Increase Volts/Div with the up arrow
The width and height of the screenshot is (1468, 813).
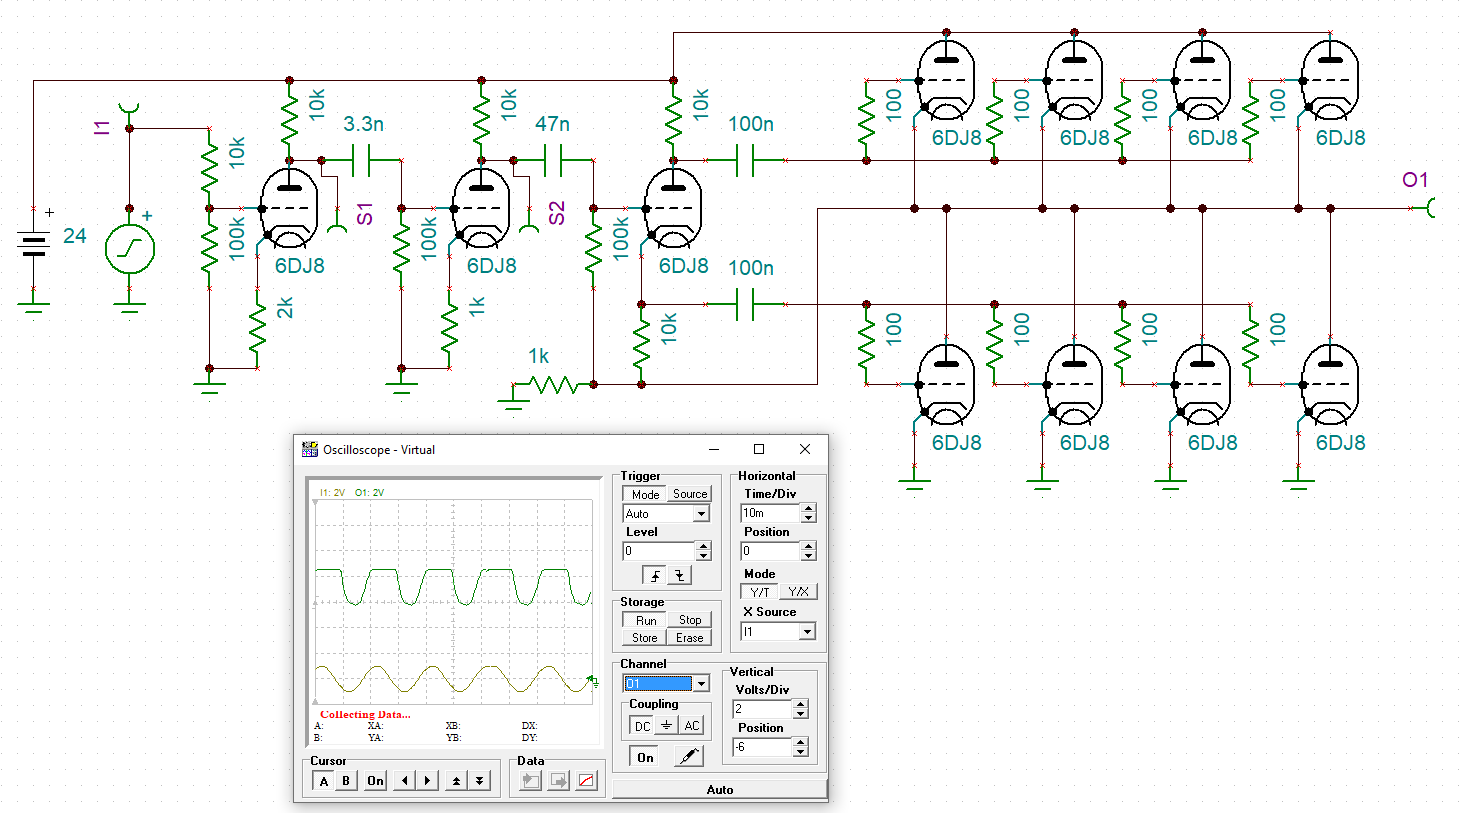point(800,704)
